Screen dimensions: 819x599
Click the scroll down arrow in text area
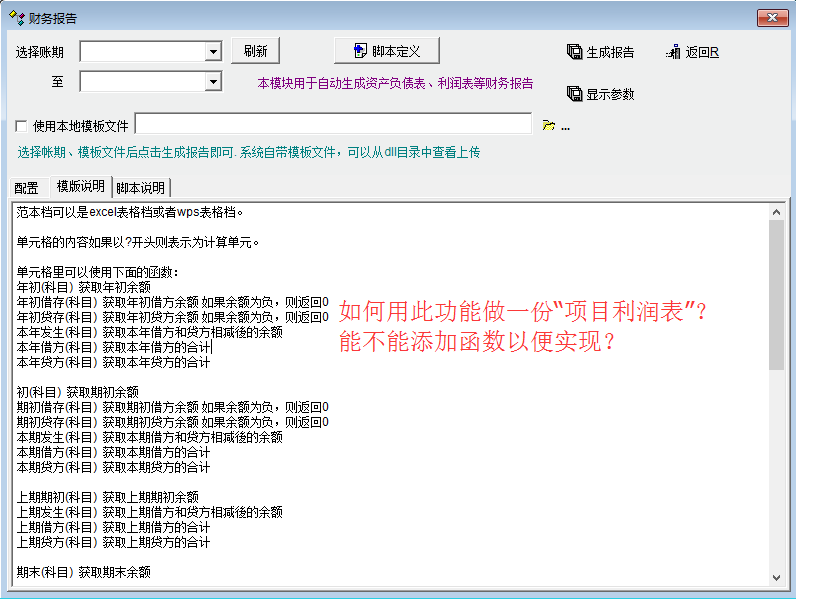tap(776, 577)
